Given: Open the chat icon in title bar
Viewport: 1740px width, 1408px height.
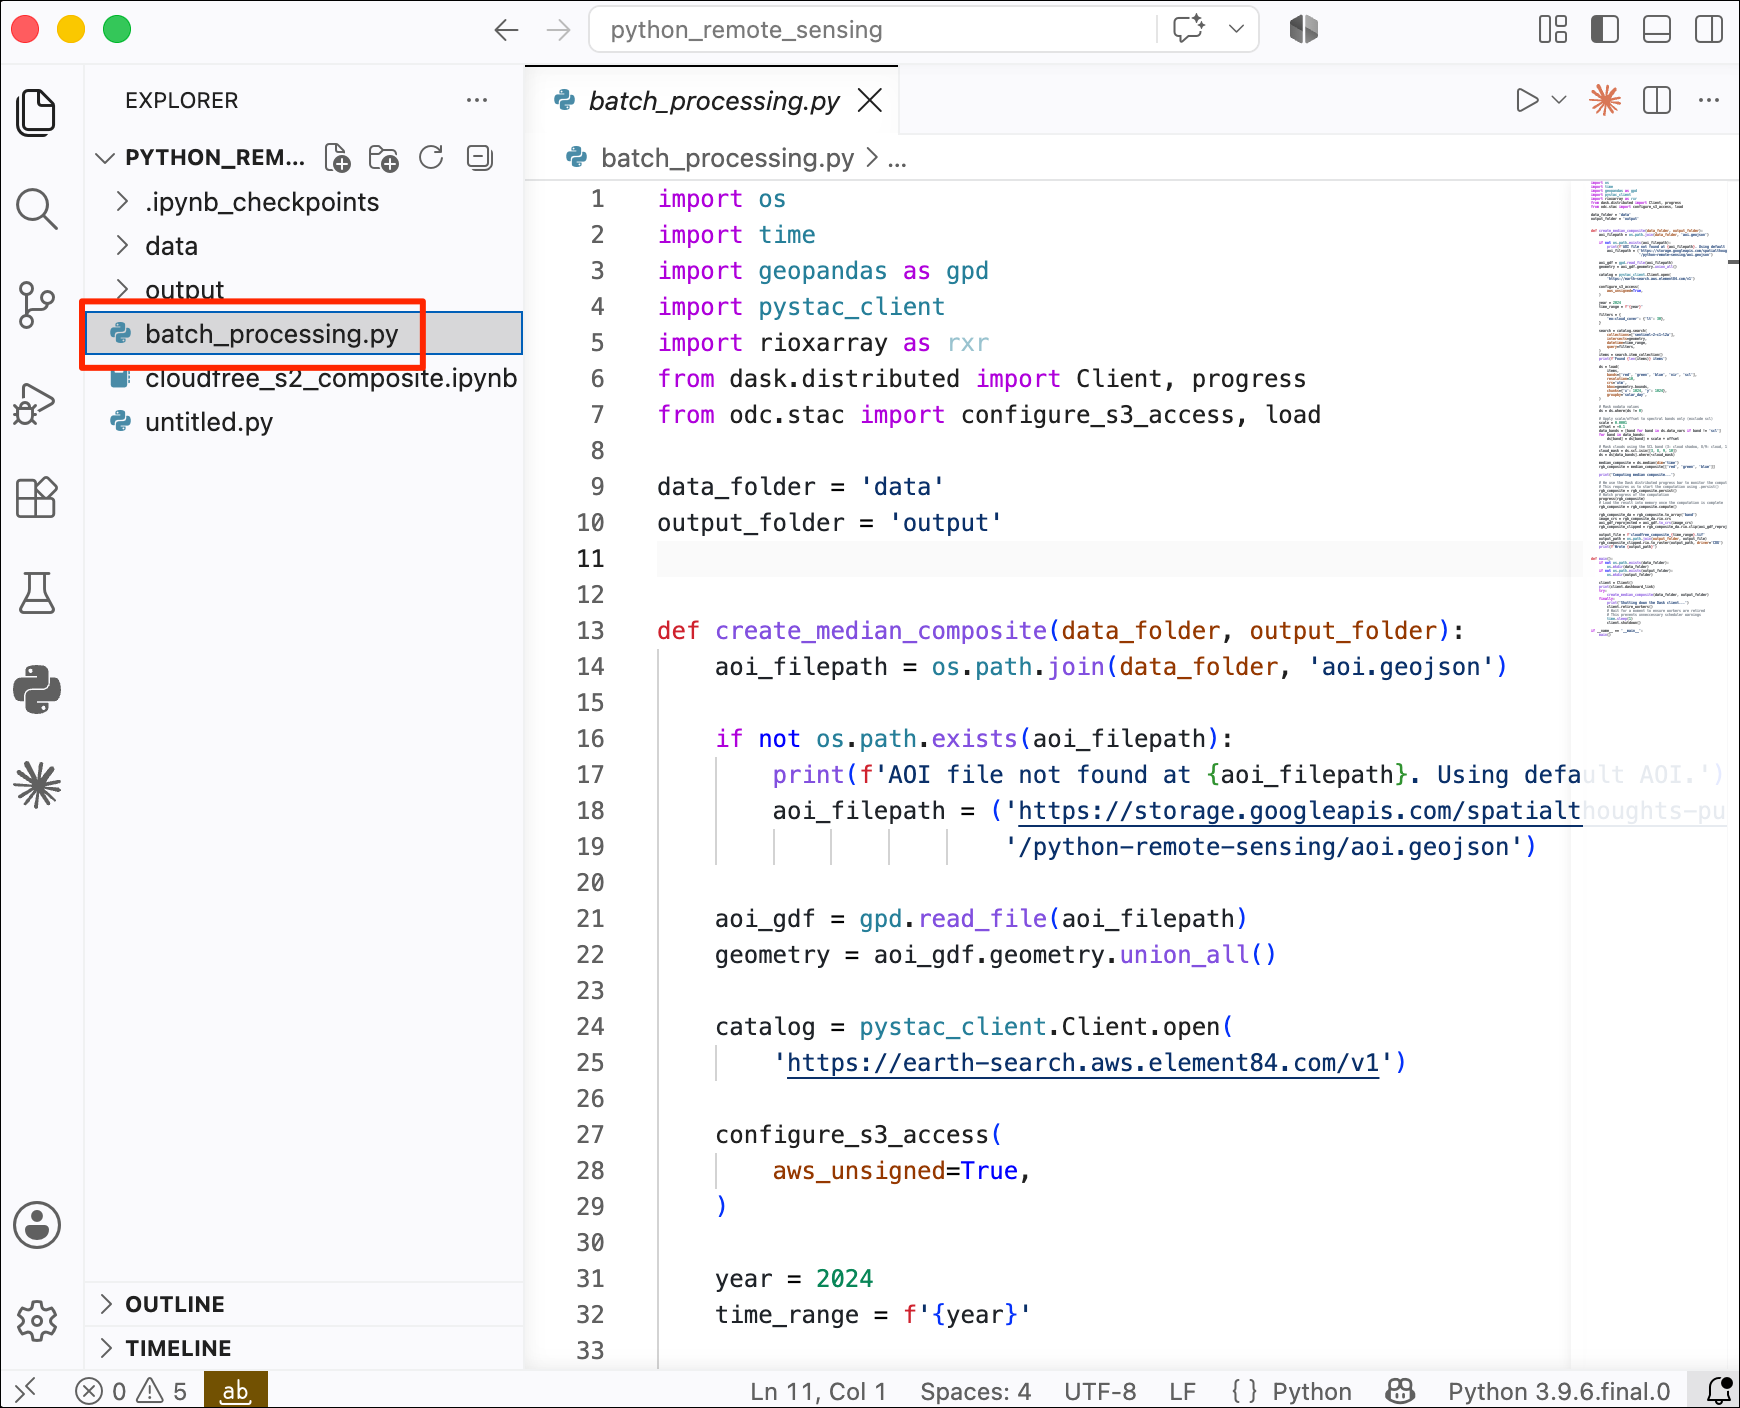Looking at the screenshot, I should pos(1189,29).
